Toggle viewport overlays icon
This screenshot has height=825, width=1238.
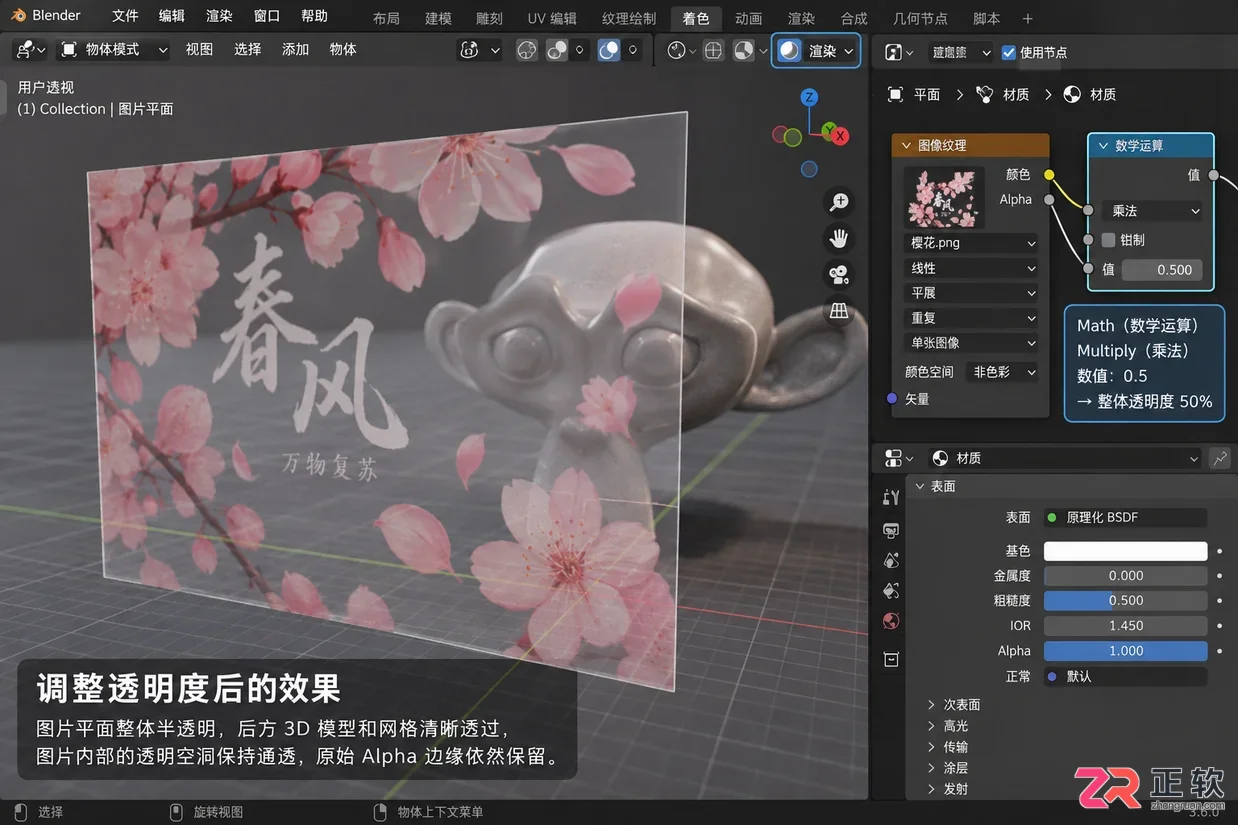point(558,50)
